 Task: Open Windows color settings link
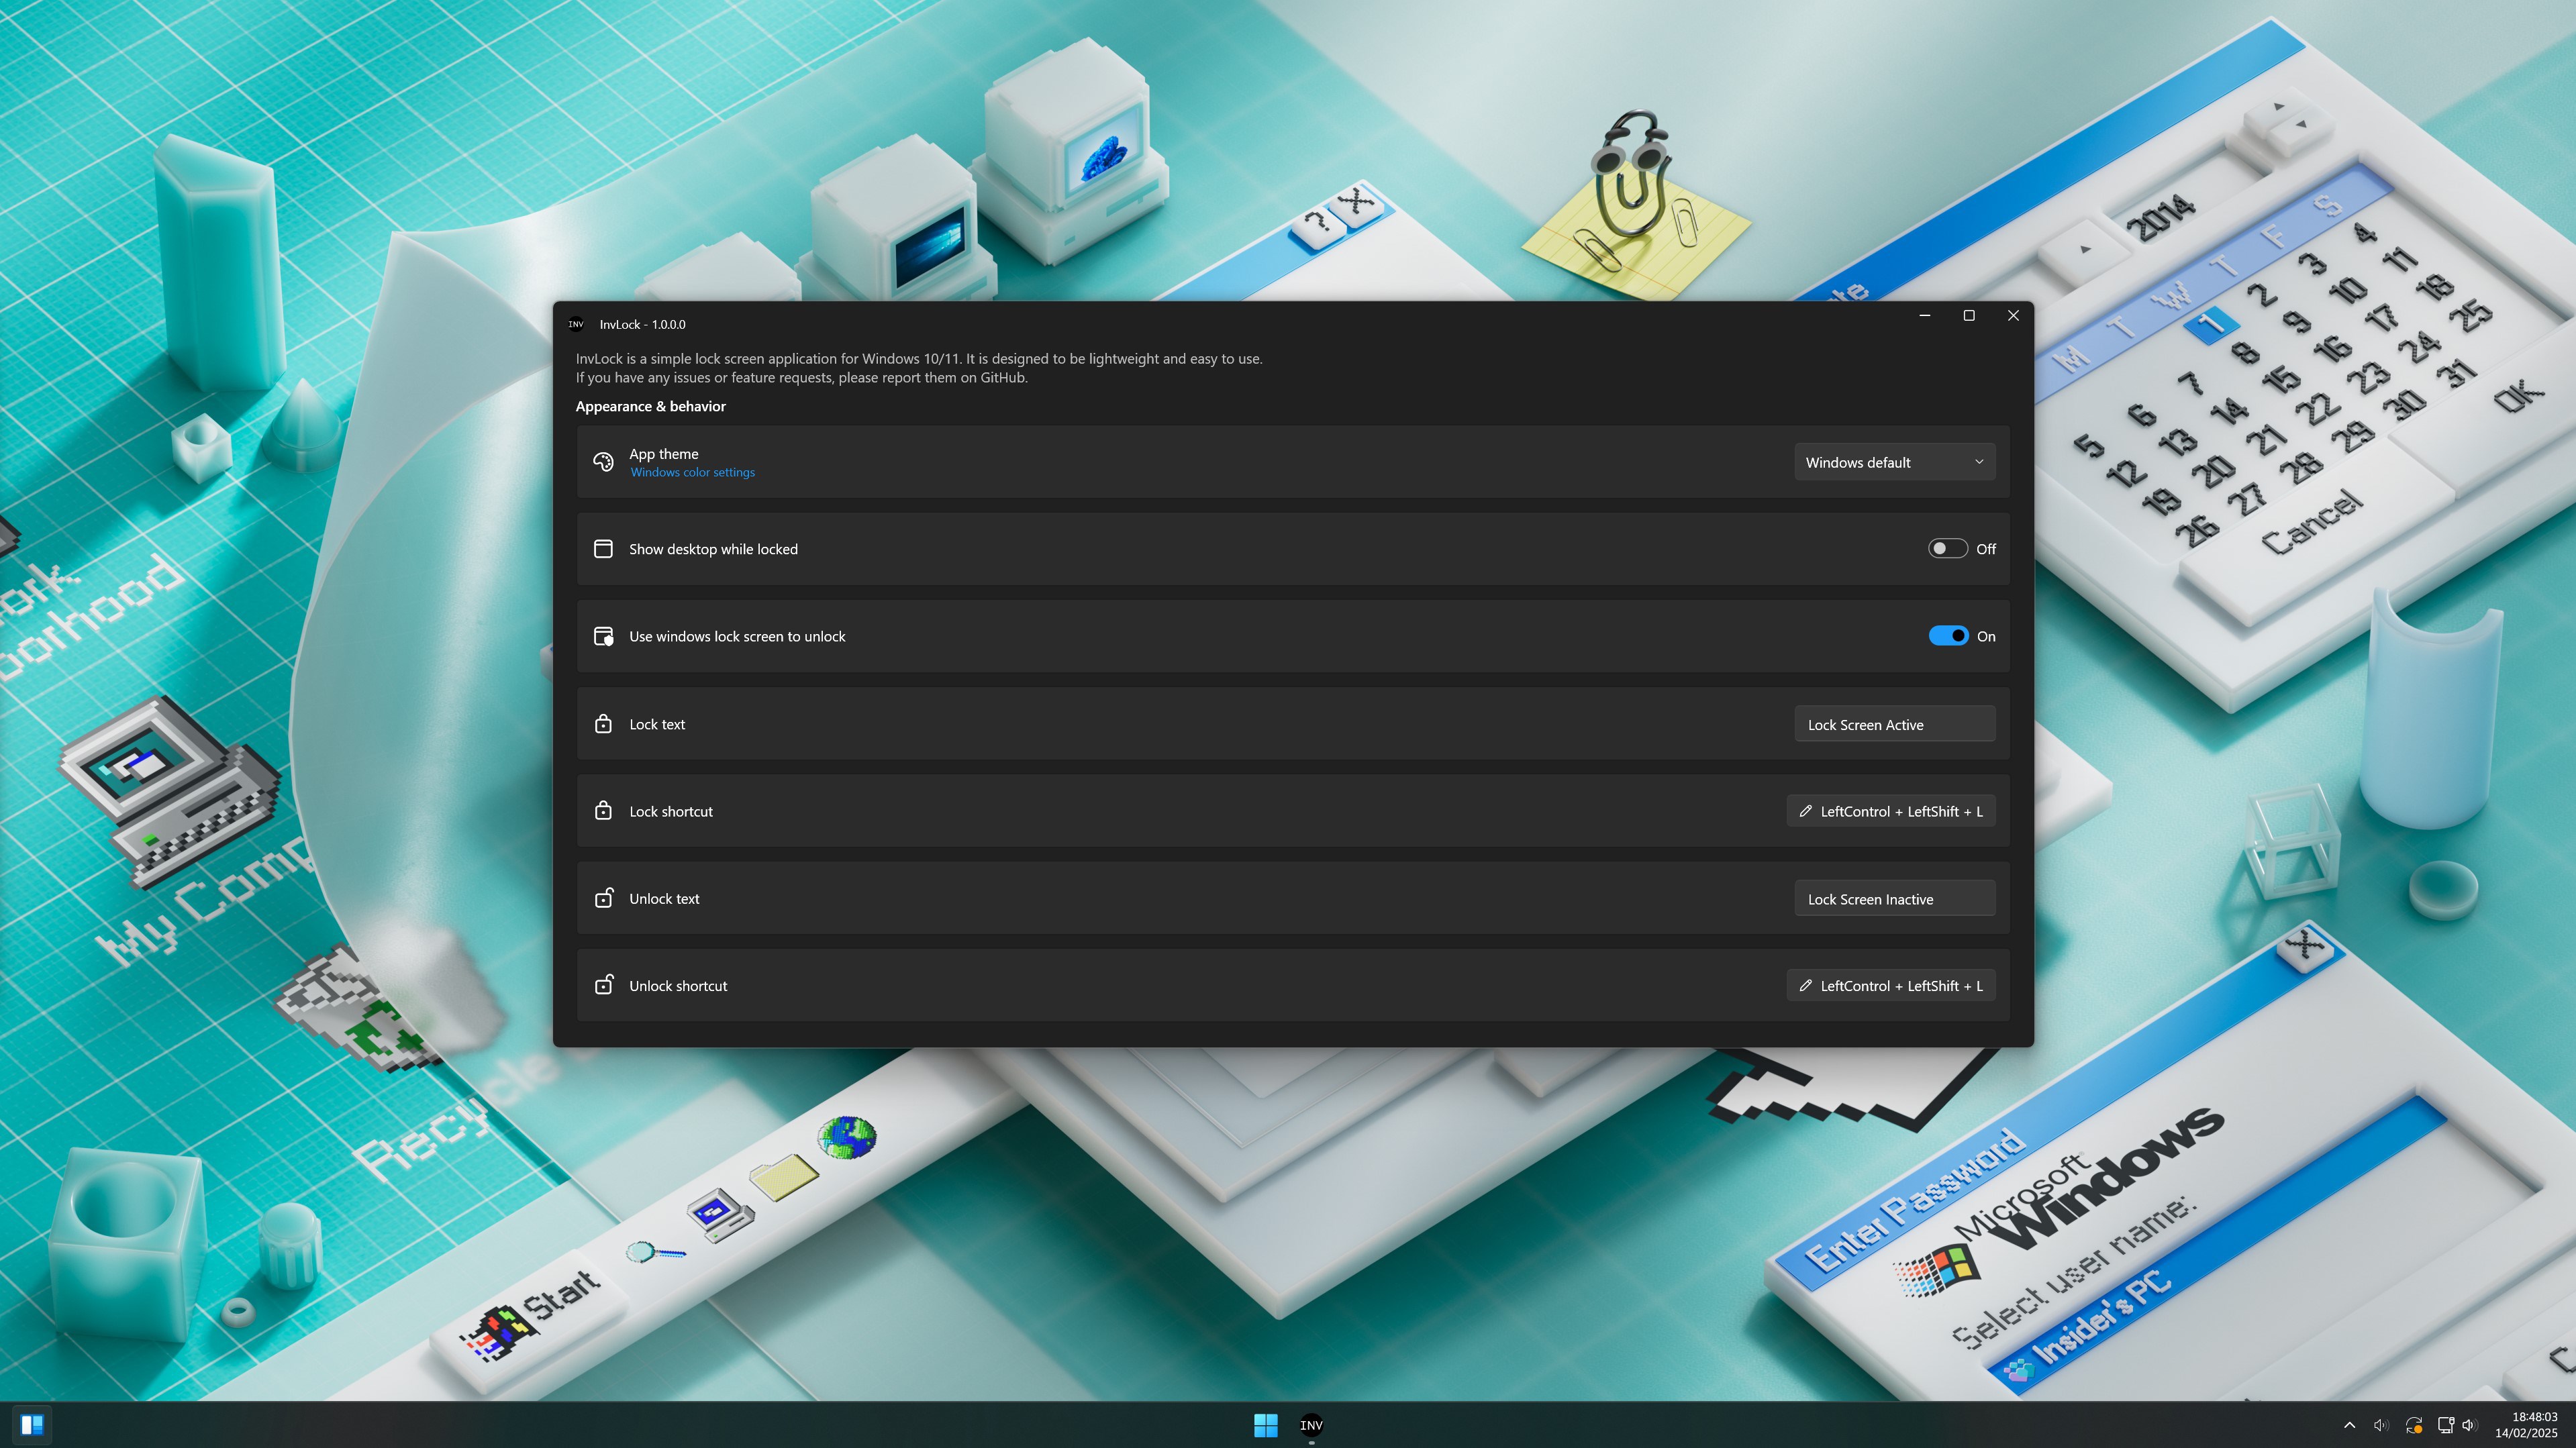692,472
